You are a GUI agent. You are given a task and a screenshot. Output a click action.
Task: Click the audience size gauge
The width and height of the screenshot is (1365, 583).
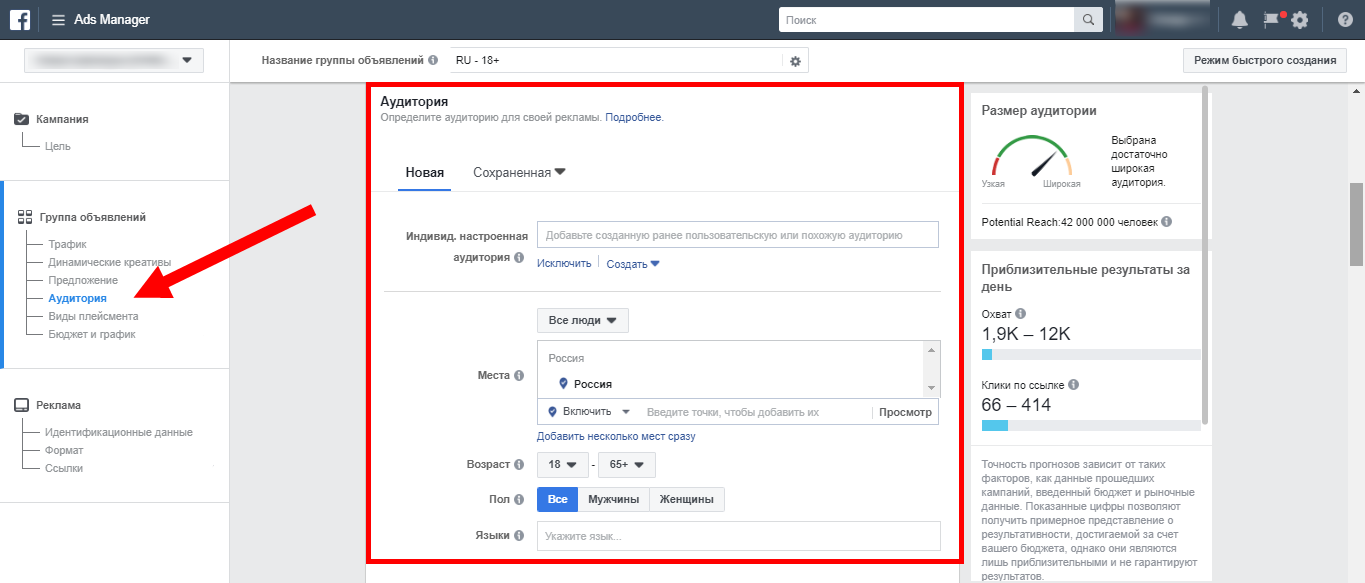tap(1031, 156)
